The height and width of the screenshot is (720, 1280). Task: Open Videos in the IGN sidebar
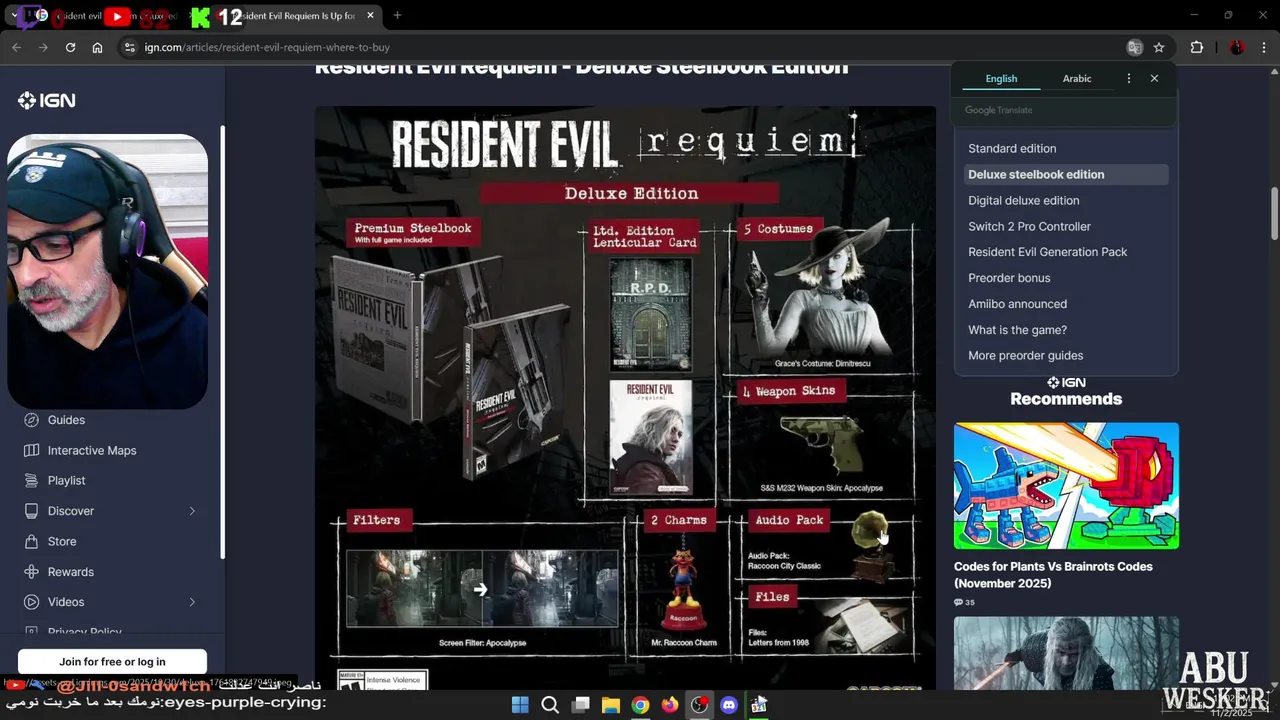(x=66, y=602)
